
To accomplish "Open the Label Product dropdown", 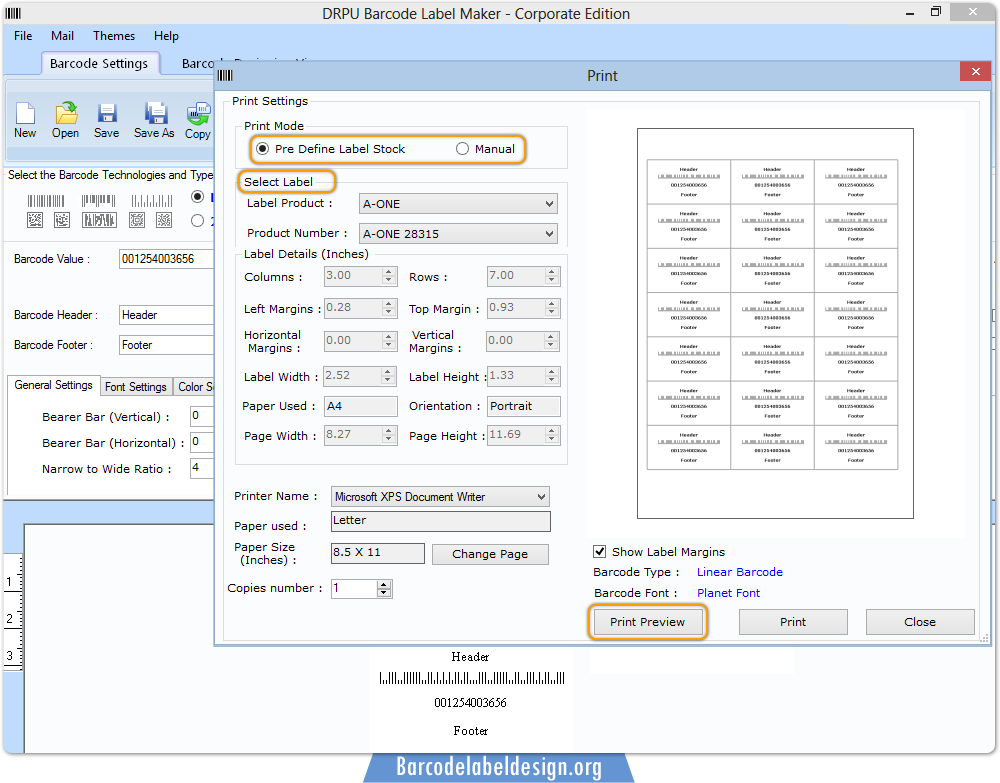I will [458, 204].
